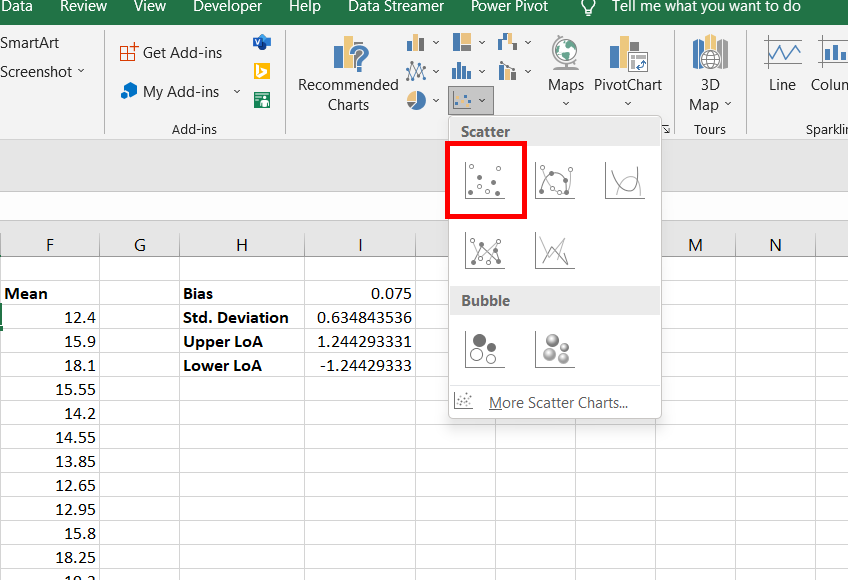Click Insert Statistic Chart icon

point(462,71)
